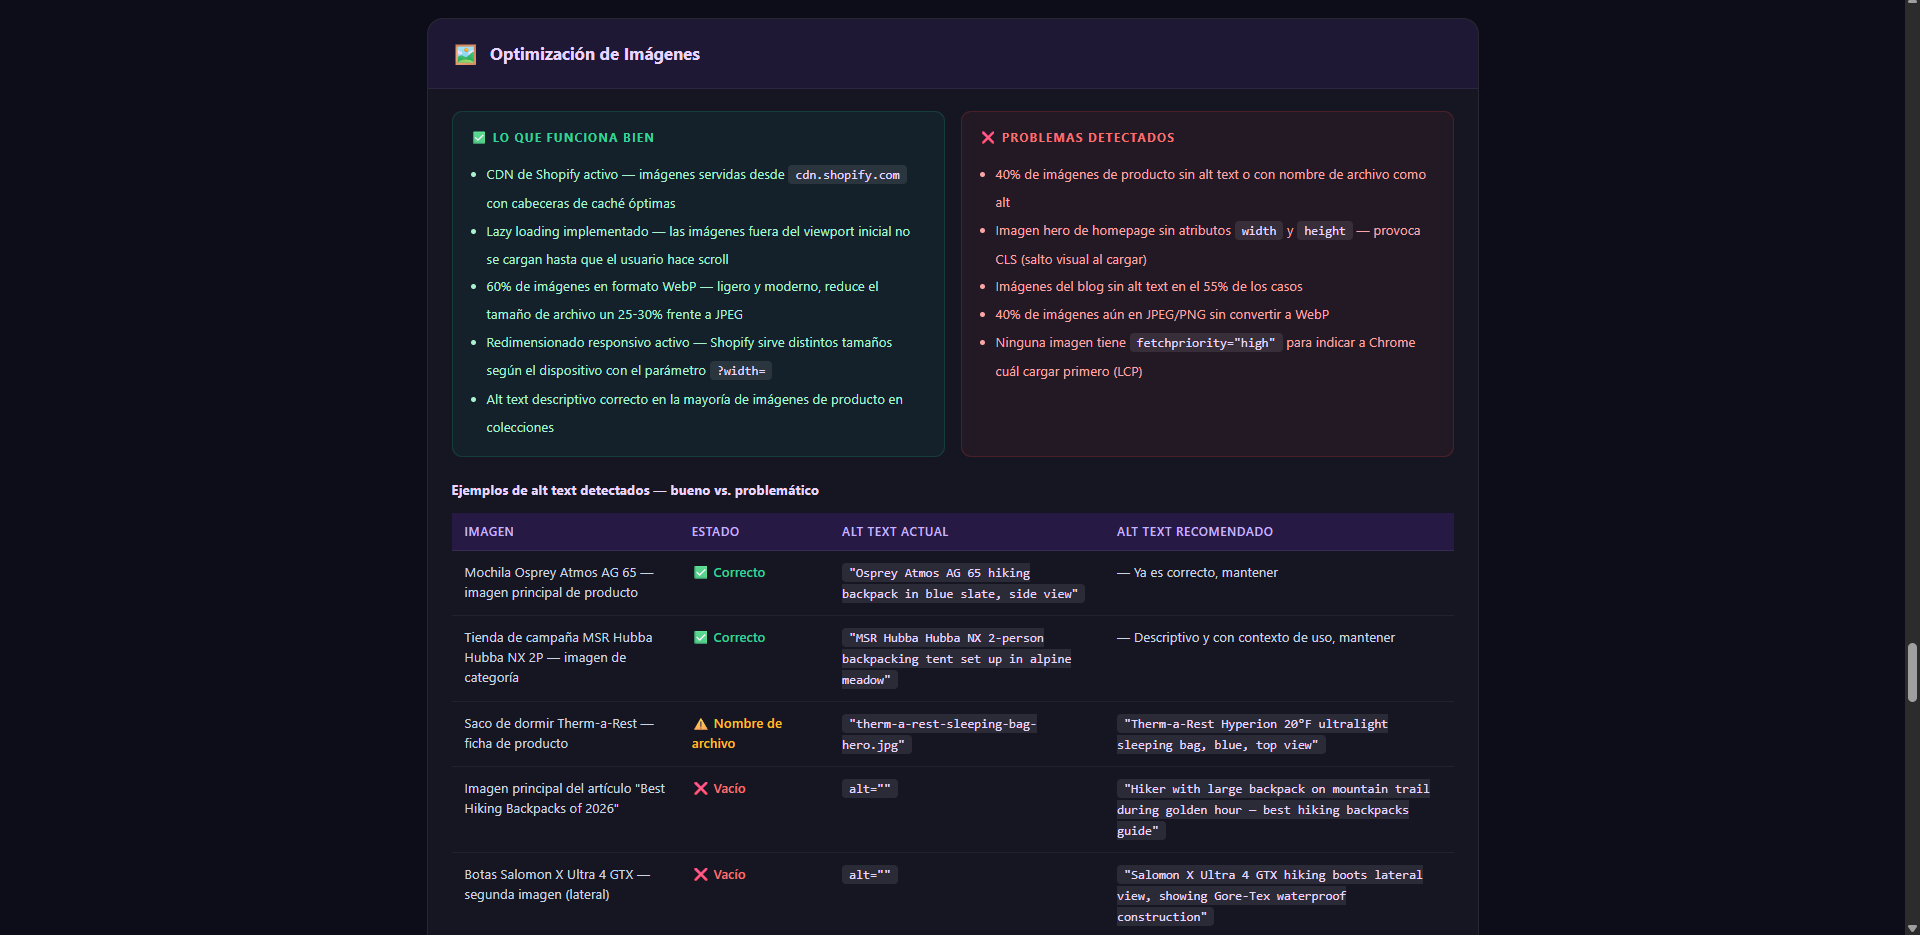Click the alt="" code in the Best Hiking Backpacks row
Screen dimensions: 1920x935
coord(870,789)
